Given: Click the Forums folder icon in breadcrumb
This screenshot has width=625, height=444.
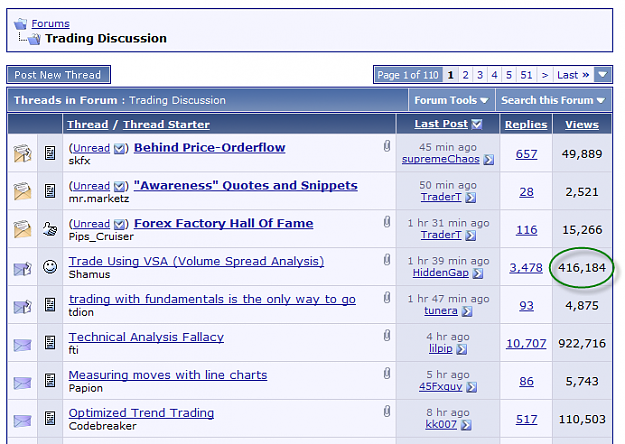Looking at the screenshot, I should (x=20, y=24).
